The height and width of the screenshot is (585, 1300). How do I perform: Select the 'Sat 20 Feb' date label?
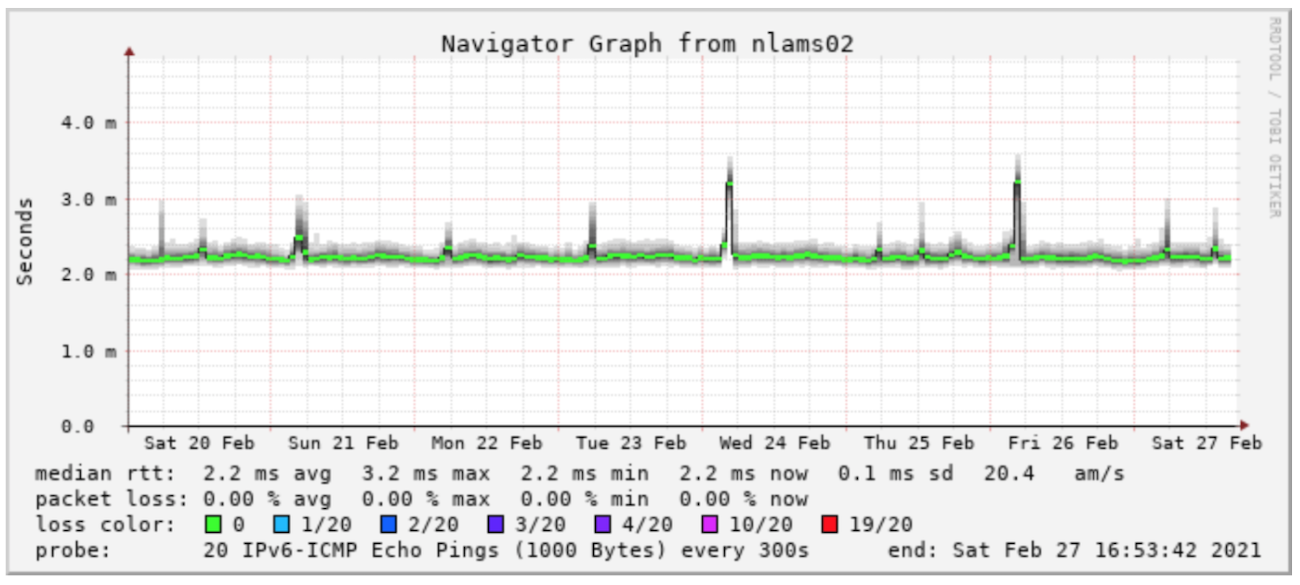(199, 443)
